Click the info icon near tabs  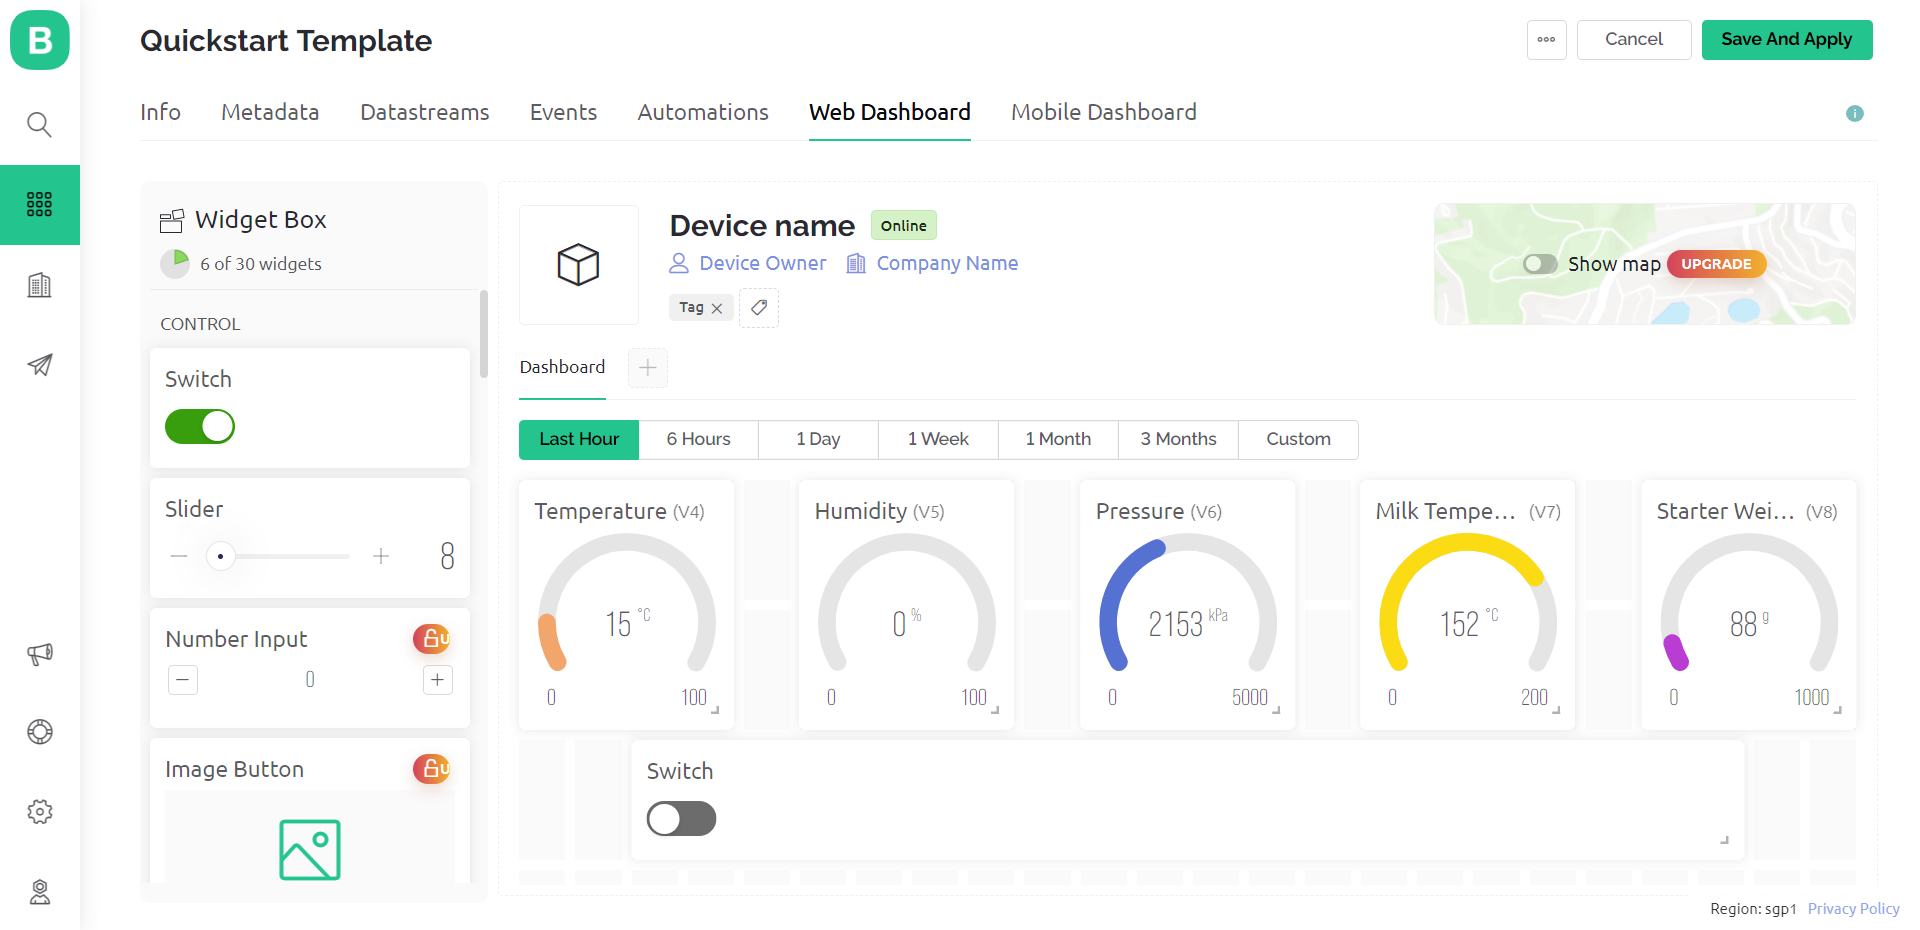[1854, 113]
